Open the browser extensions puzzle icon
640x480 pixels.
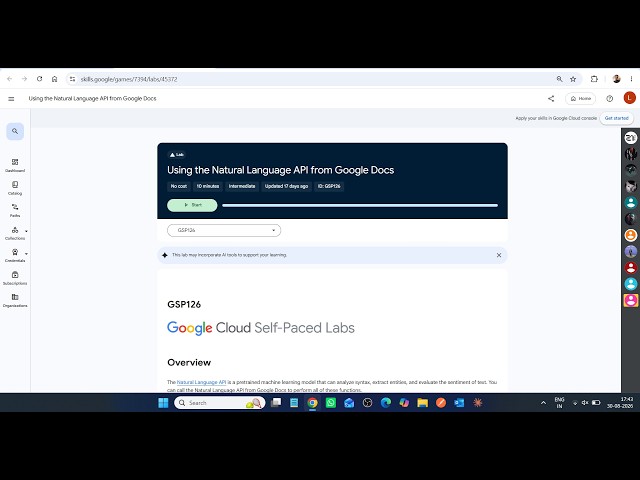594,79
